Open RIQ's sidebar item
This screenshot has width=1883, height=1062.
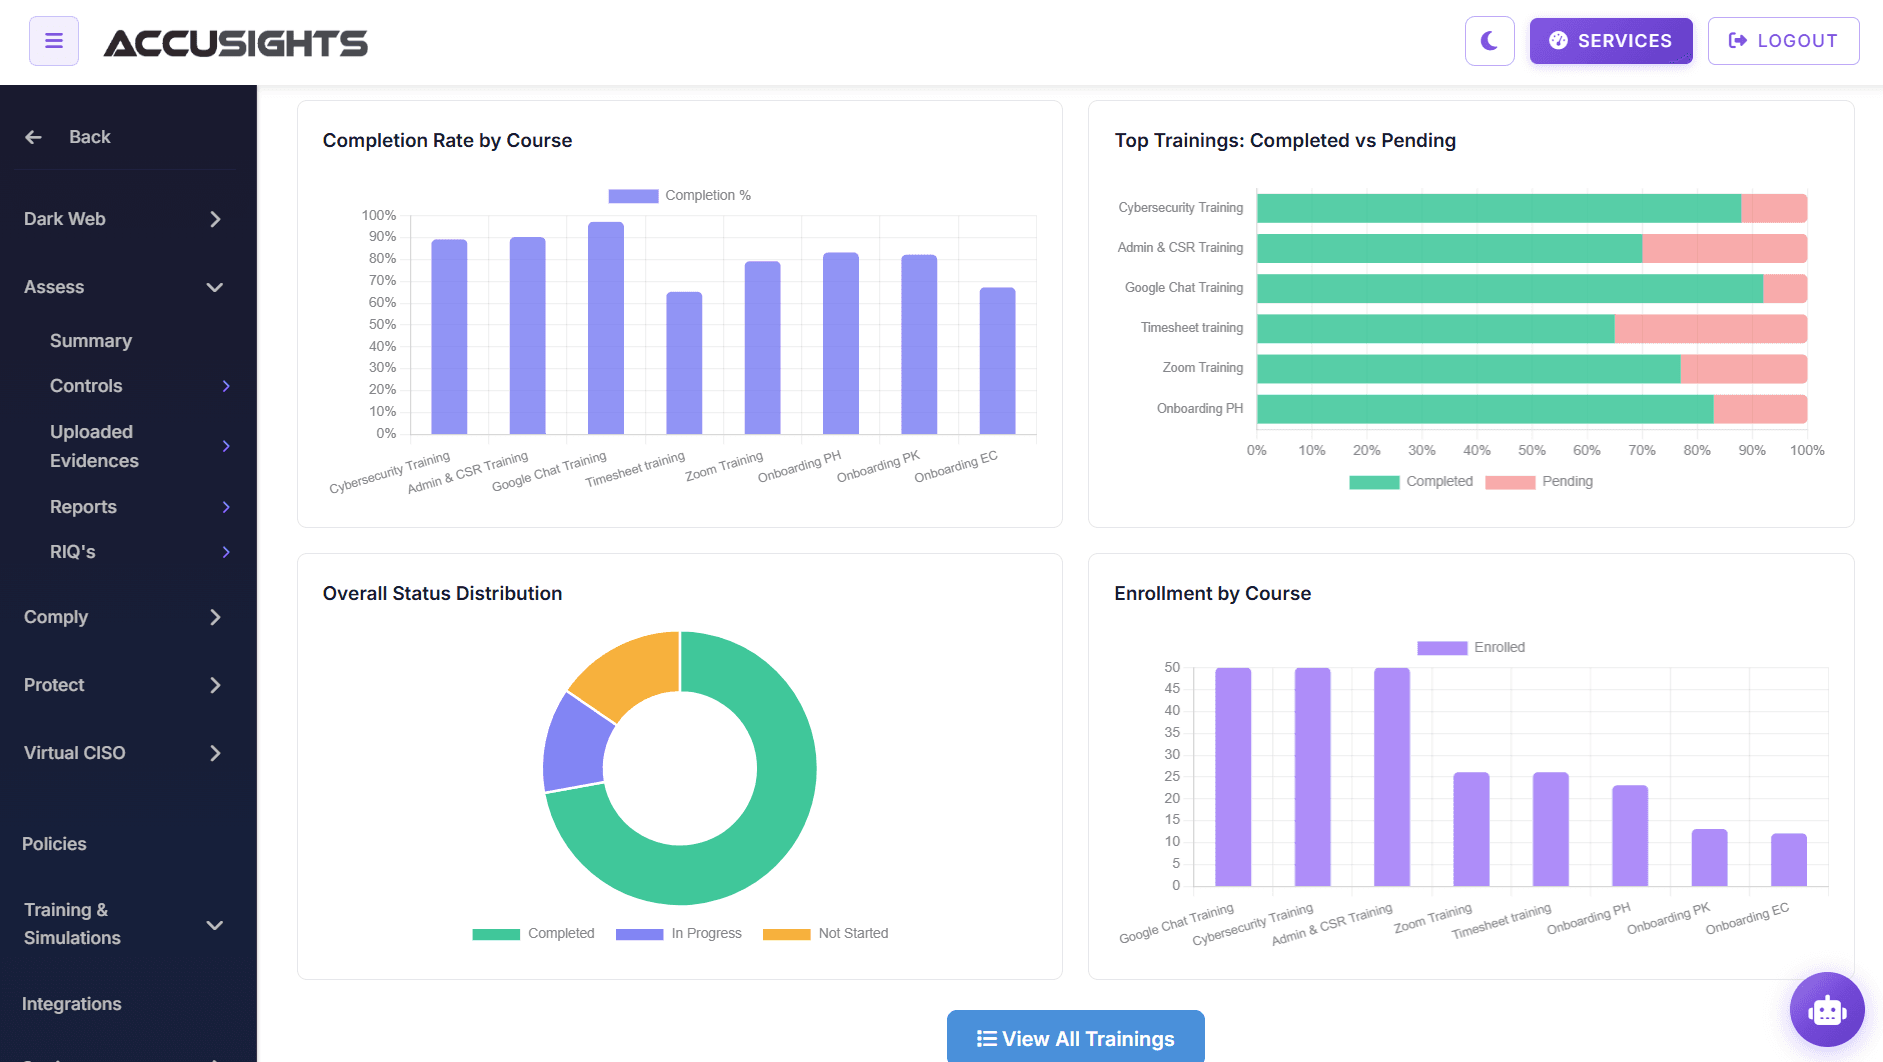[73, 552]
